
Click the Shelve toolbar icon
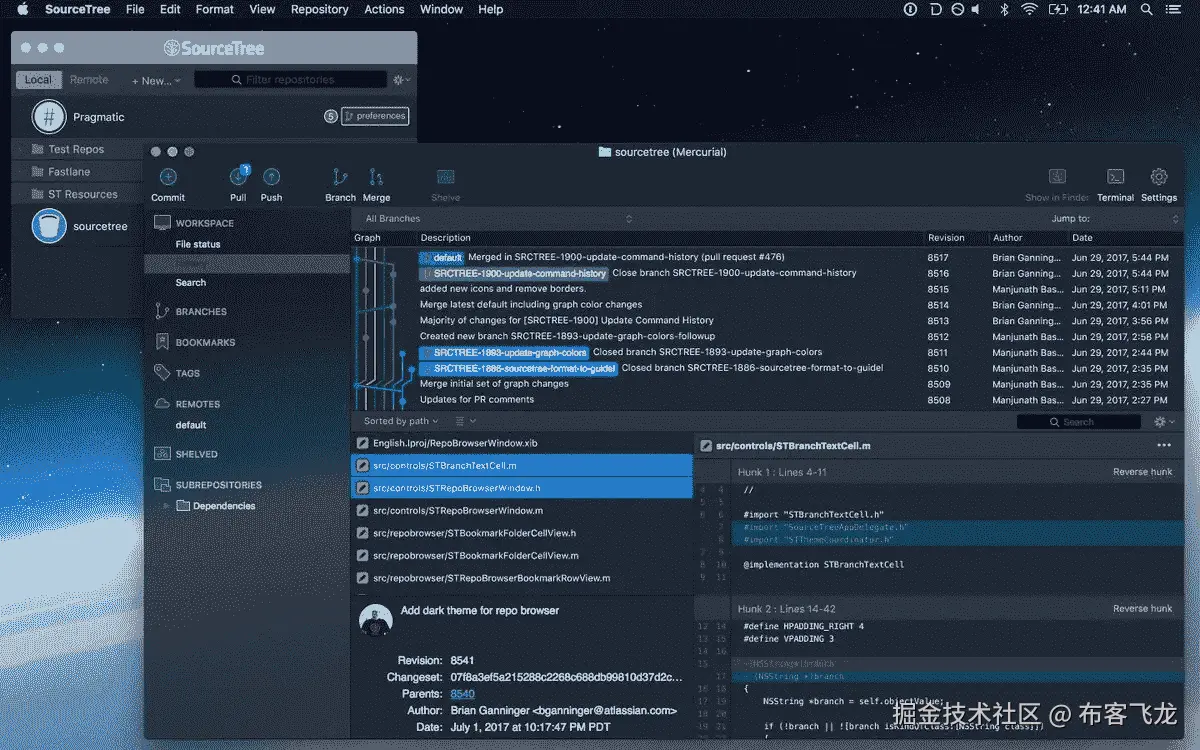pyautogui.click(x=446, y=177)
